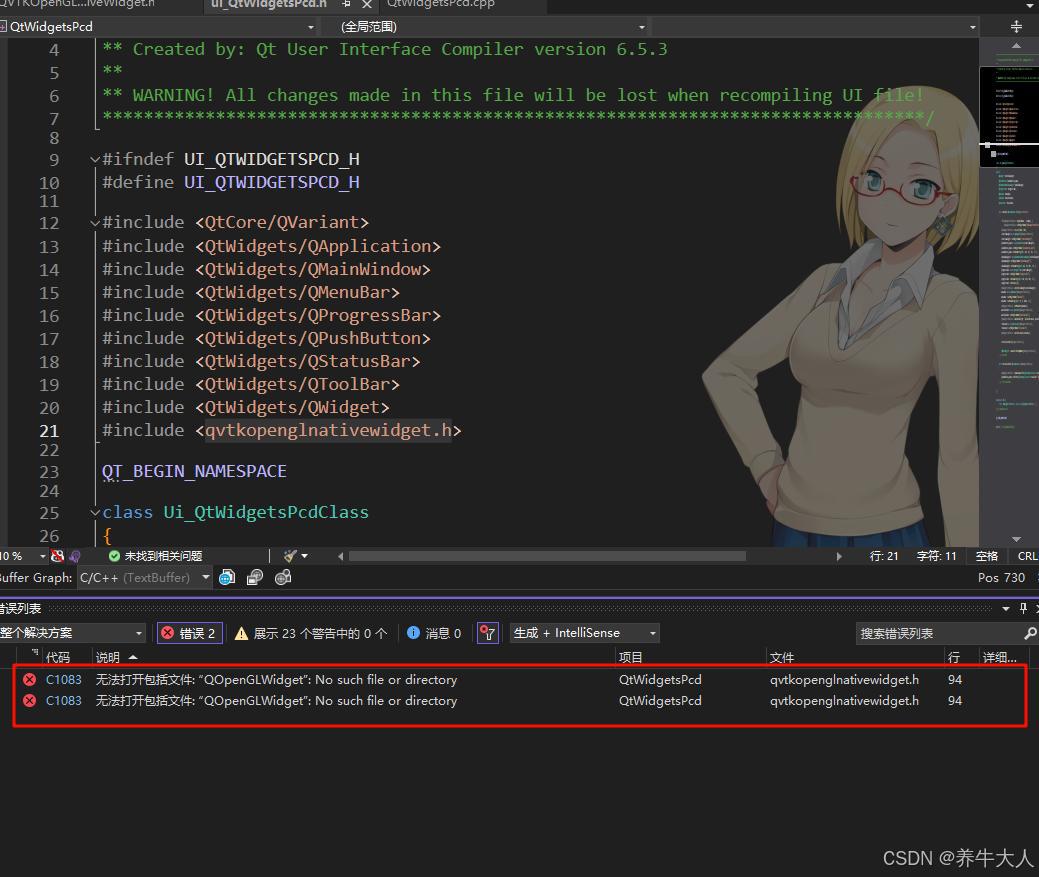Open the second C1083 error code link

coord(64,701)
